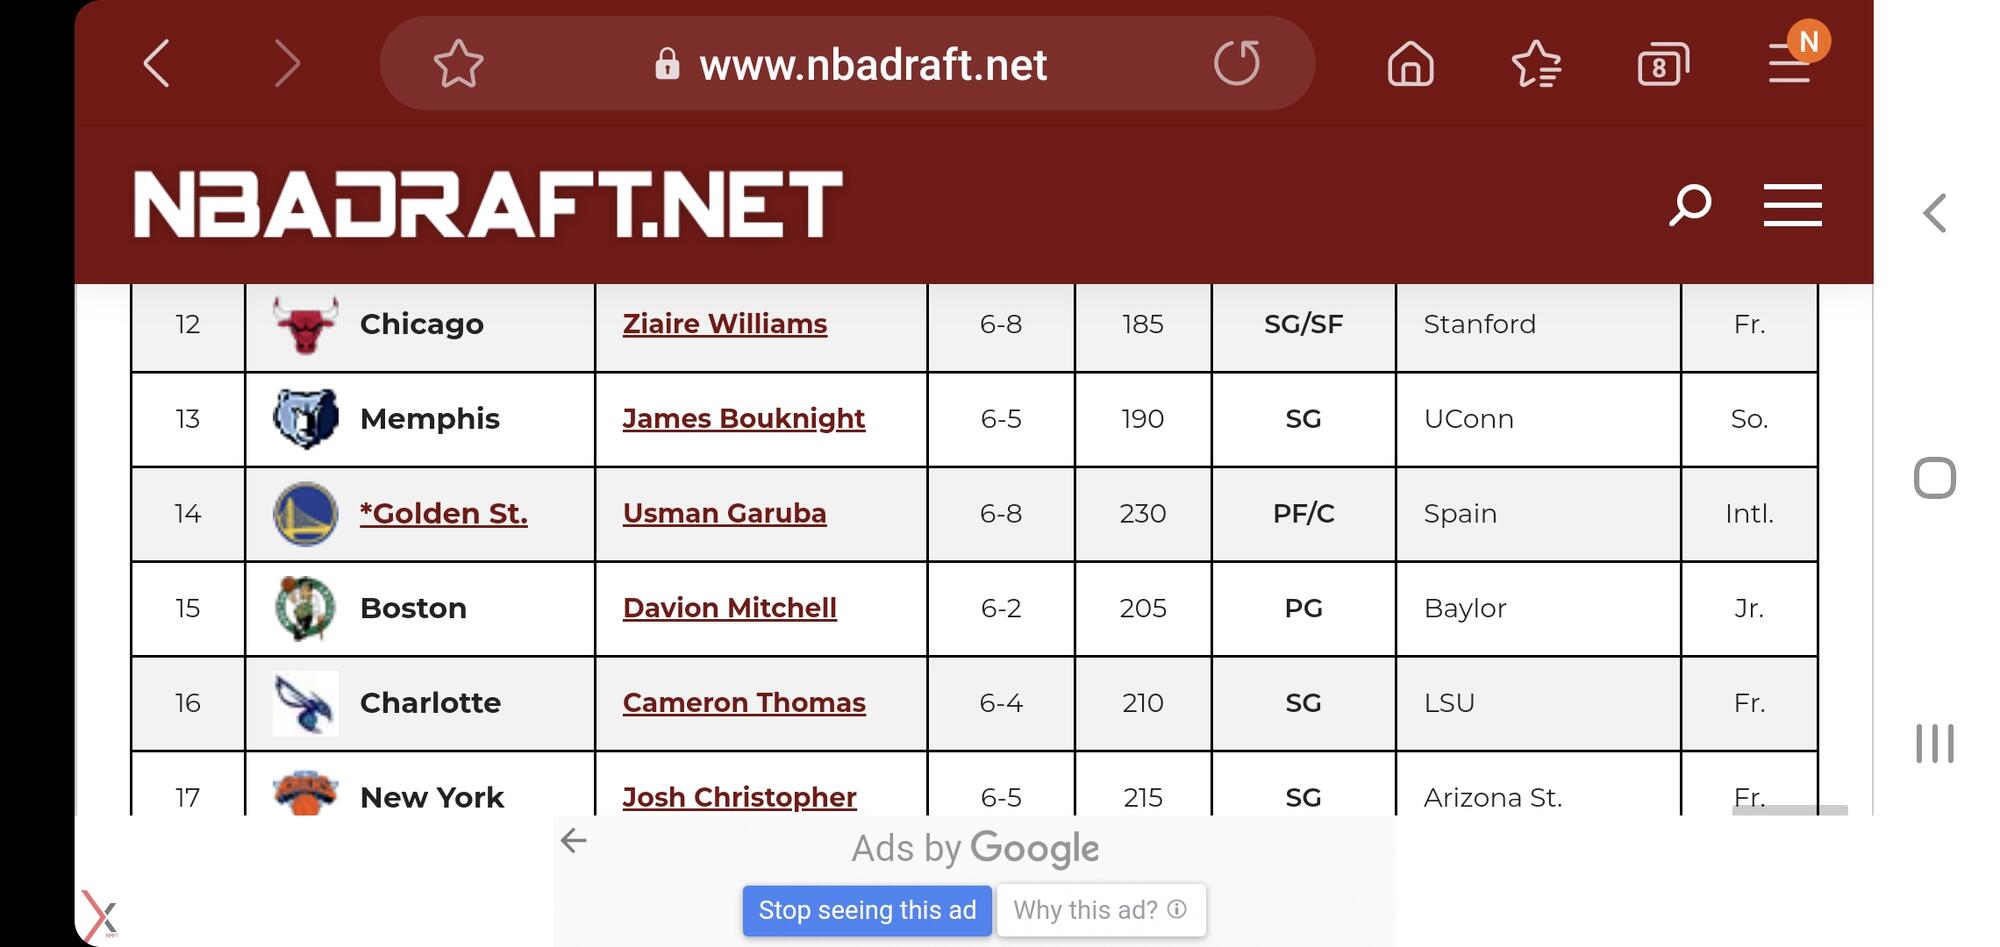Viewport: 2000px width, 947px height.
Task: Open James Bouknight player profile
Action: tap(744, 418)
